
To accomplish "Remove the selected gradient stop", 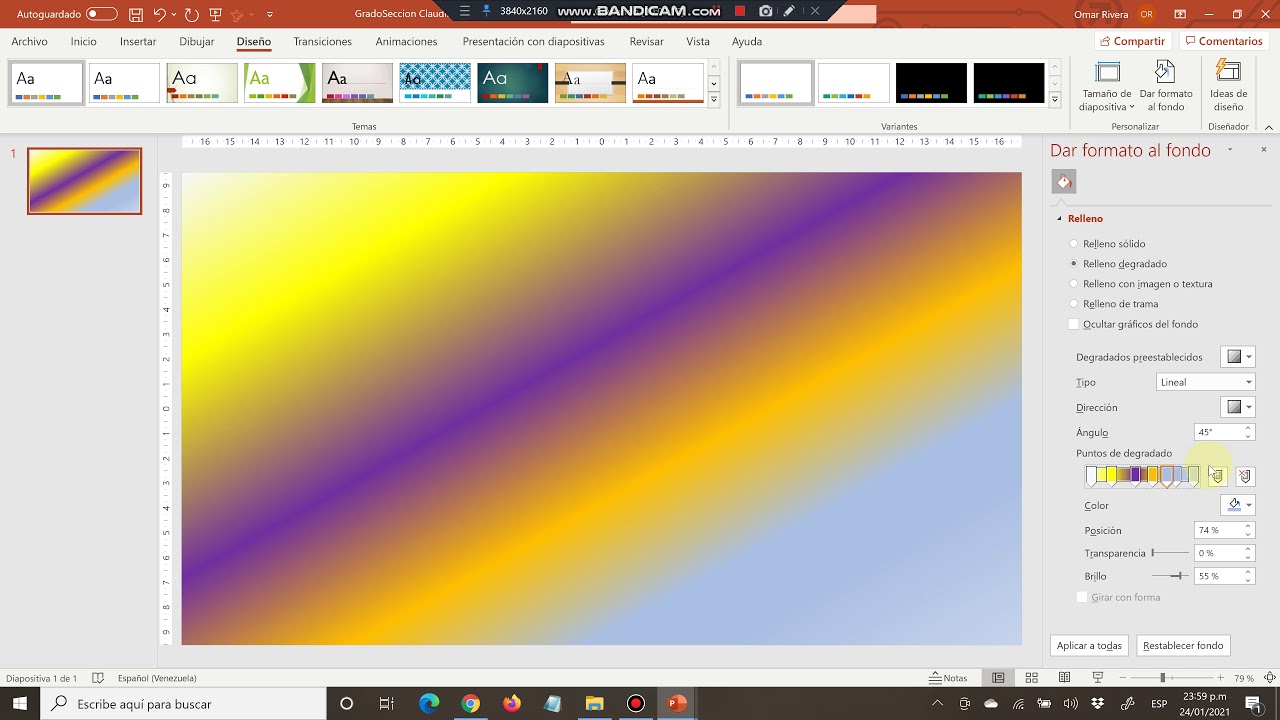I will click(x=1245, y=476).
